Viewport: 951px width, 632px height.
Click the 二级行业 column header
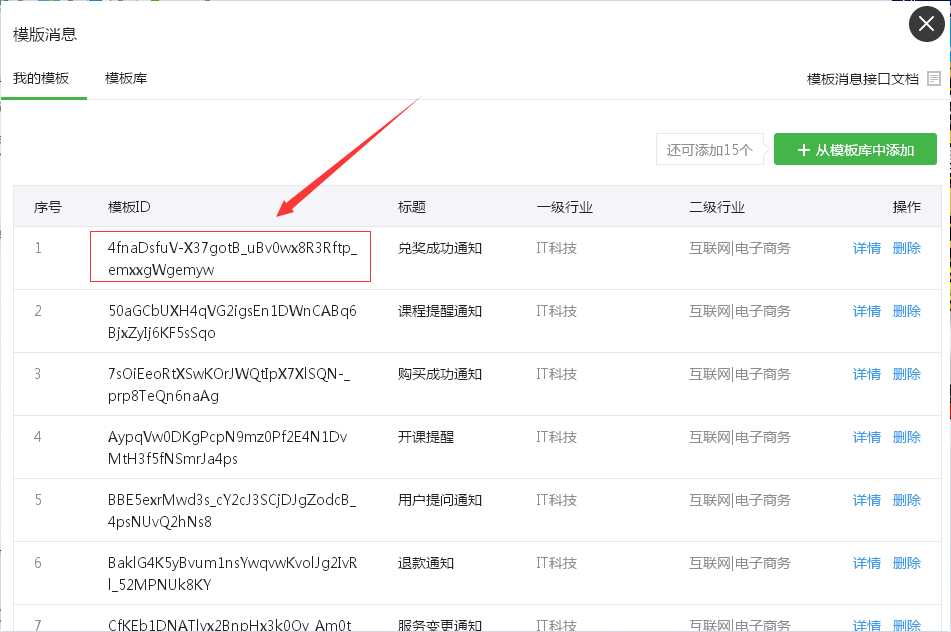[716, 207]
